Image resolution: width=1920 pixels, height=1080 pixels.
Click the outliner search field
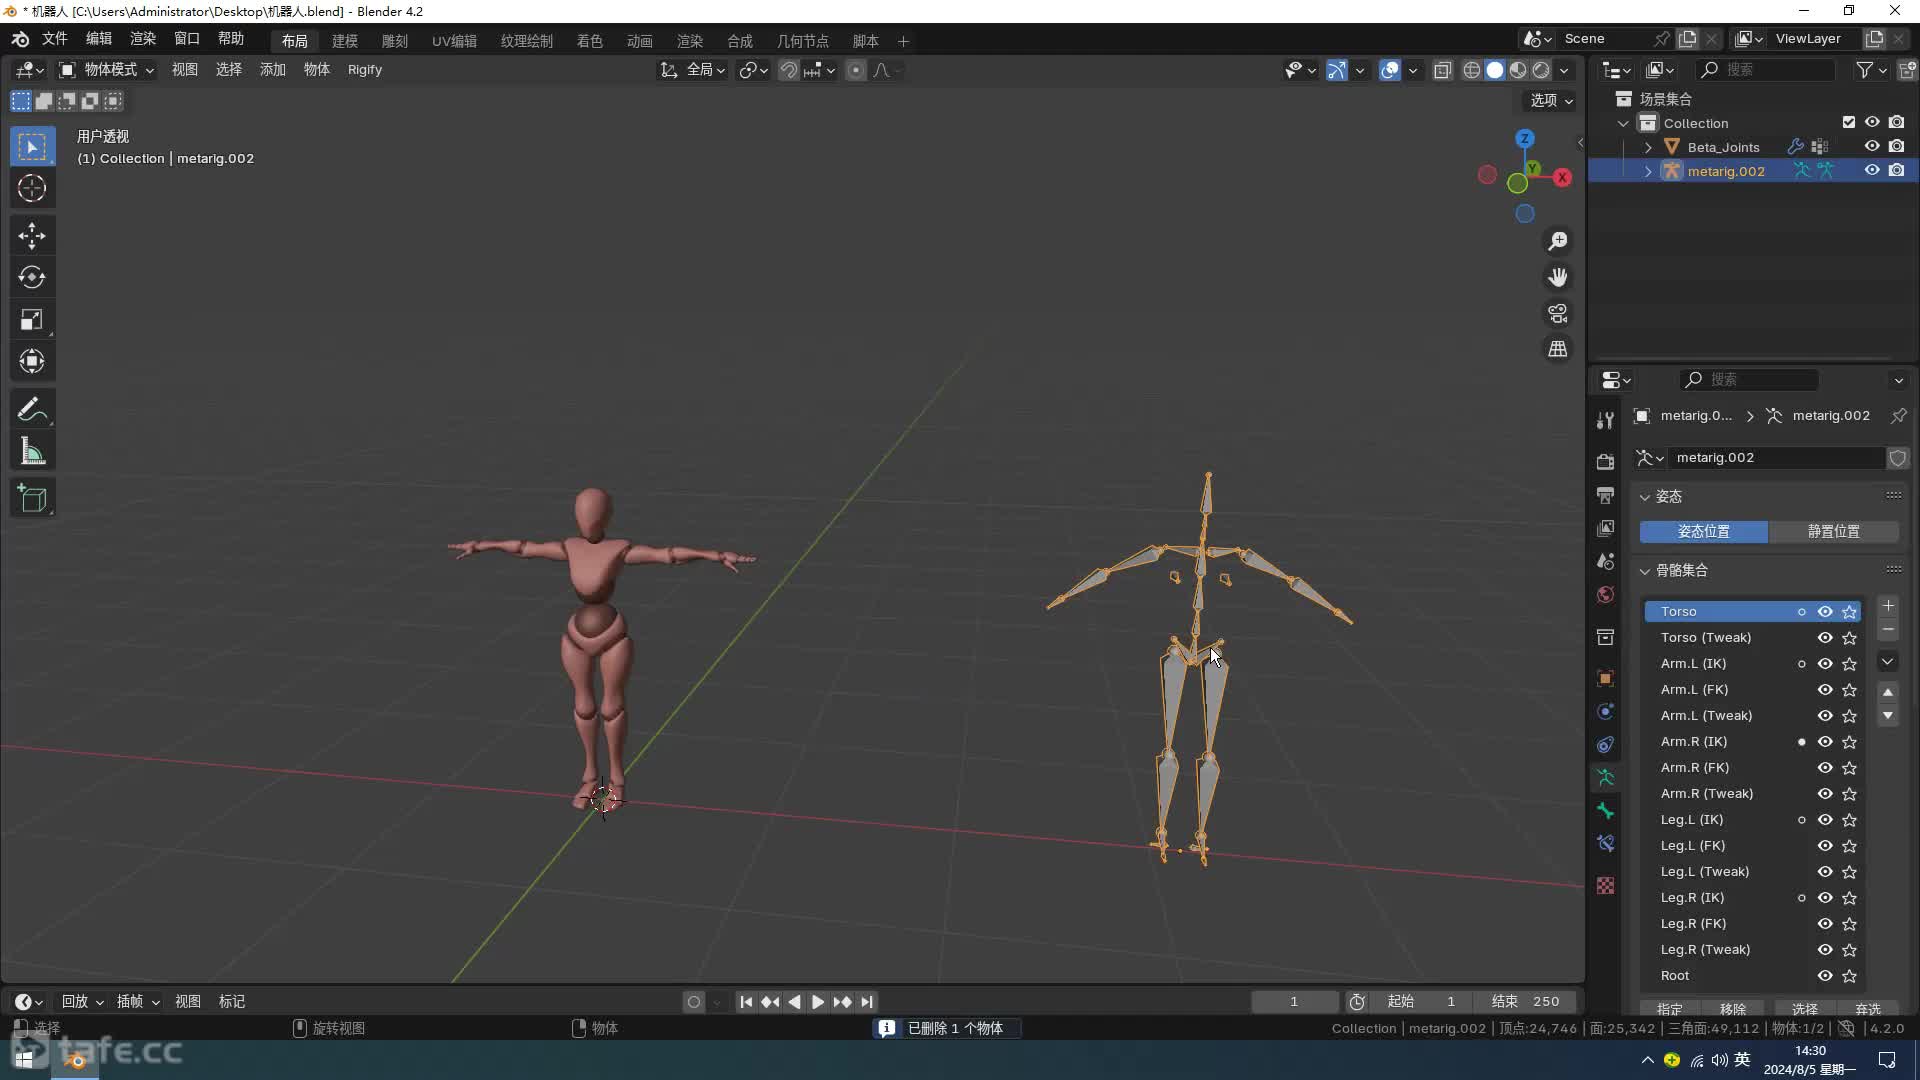click(x=1766, y=70)
